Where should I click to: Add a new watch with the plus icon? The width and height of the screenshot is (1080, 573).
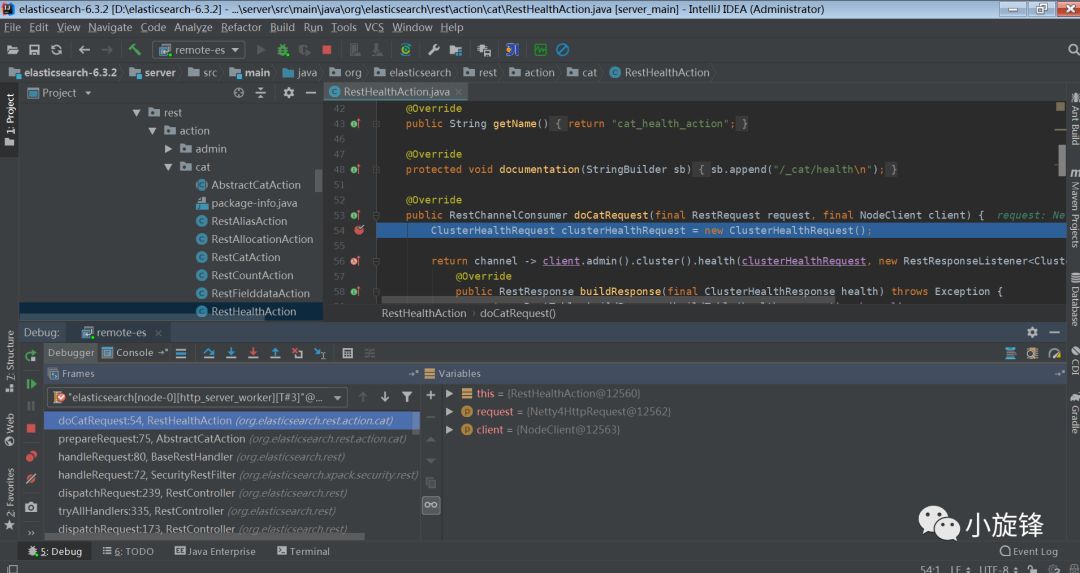(430, 395)
